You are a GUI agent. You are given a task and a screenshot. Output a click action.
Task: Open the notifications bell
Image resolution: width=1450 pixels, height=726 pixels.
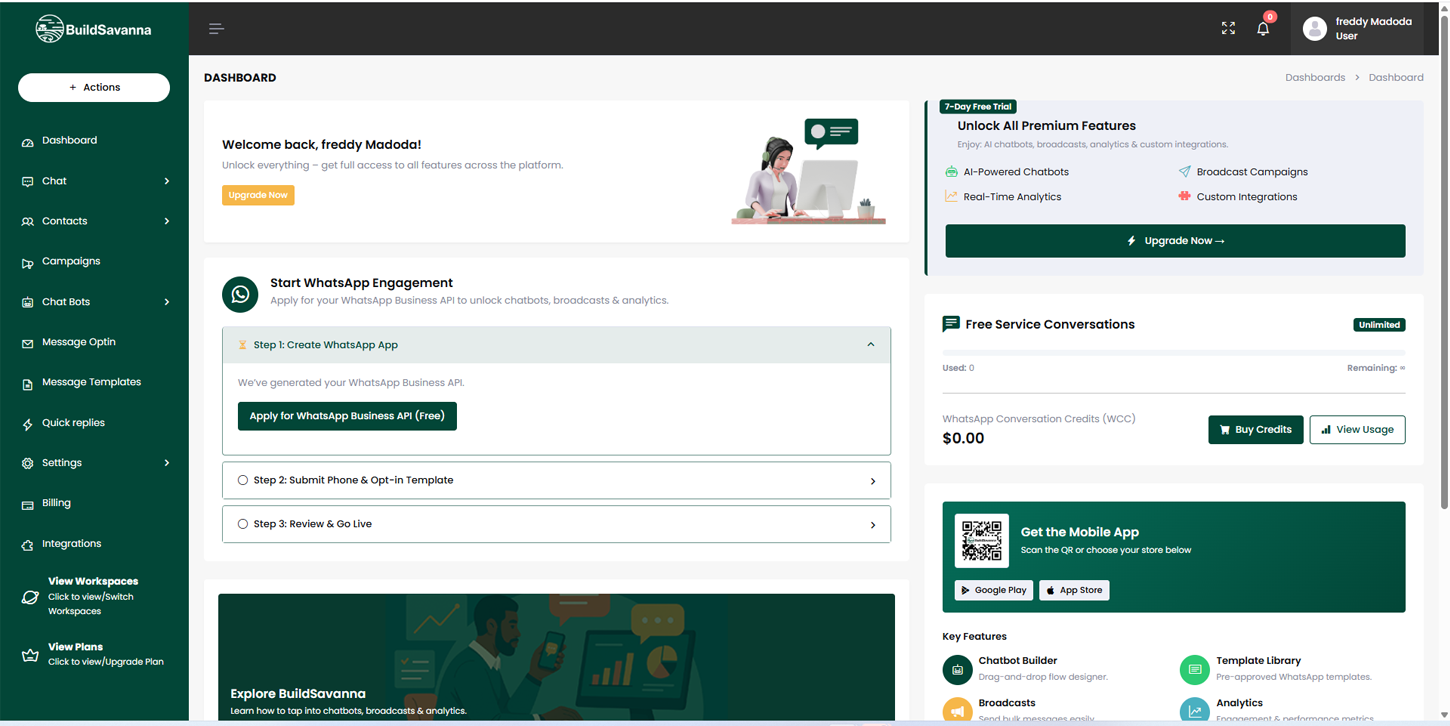[x=1263, y=28]
